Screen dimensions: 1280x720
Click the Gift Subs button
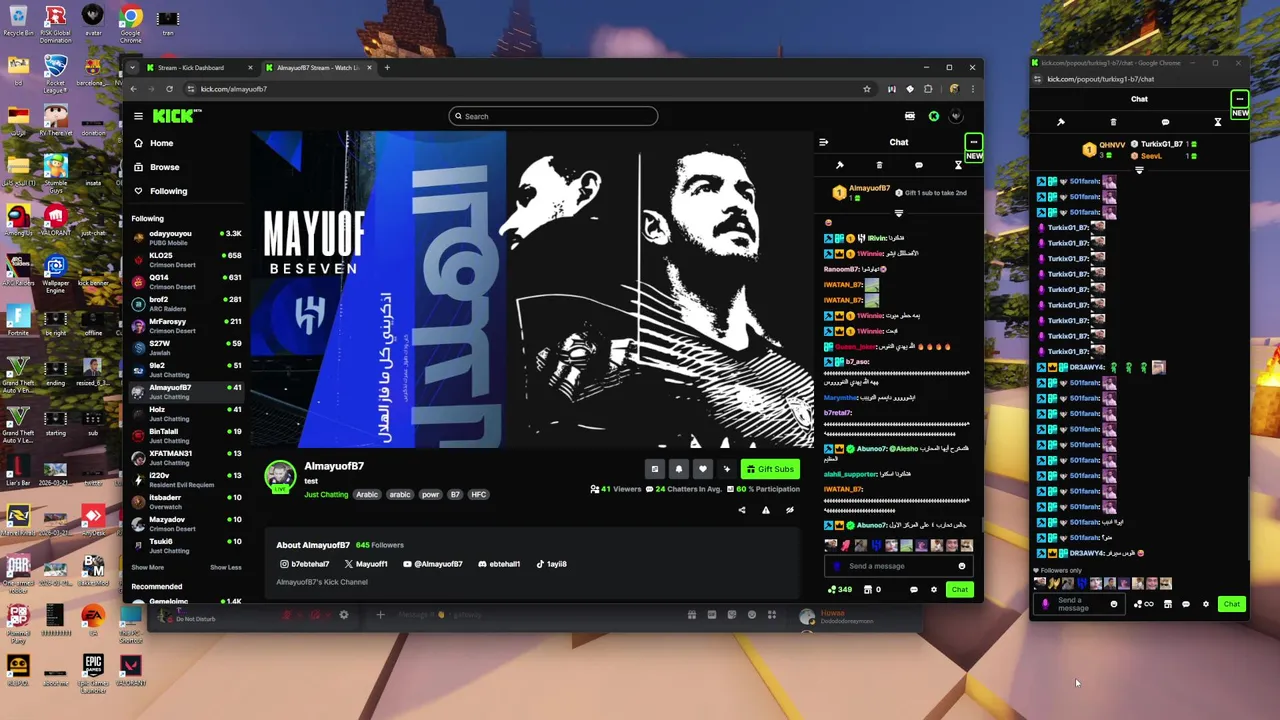click(x=770, y=469)
